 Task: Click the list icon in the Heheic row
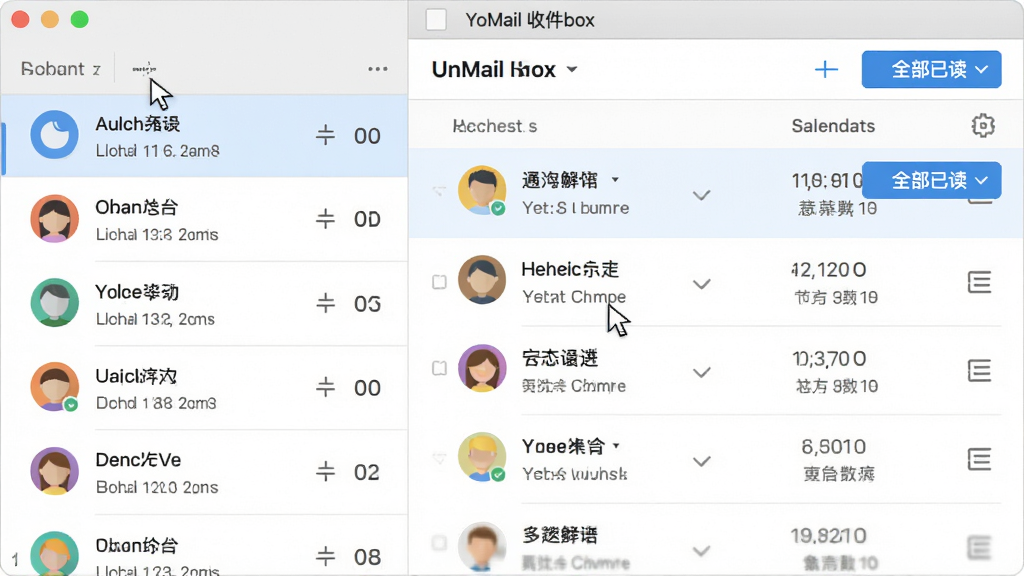tap(979, 282)
